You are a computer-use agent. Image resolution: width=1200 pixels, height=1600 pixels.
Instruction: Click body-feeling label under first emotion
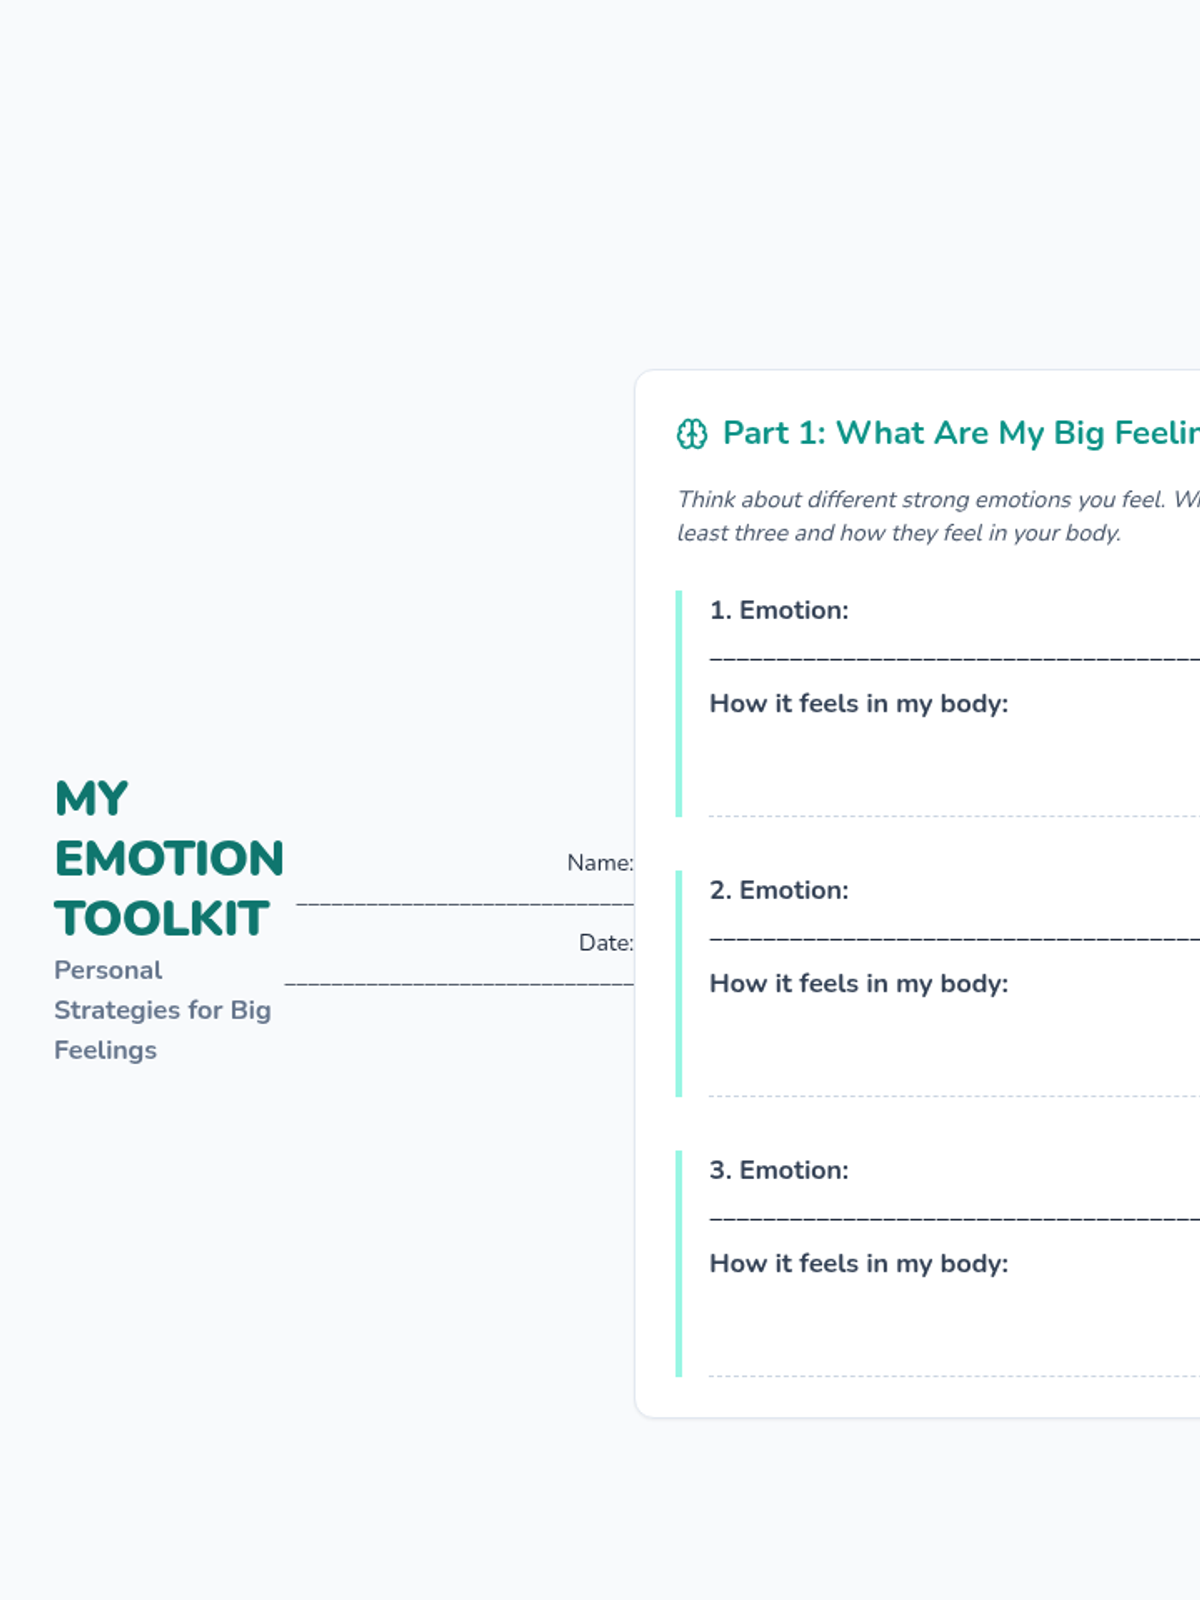point(859,704)
